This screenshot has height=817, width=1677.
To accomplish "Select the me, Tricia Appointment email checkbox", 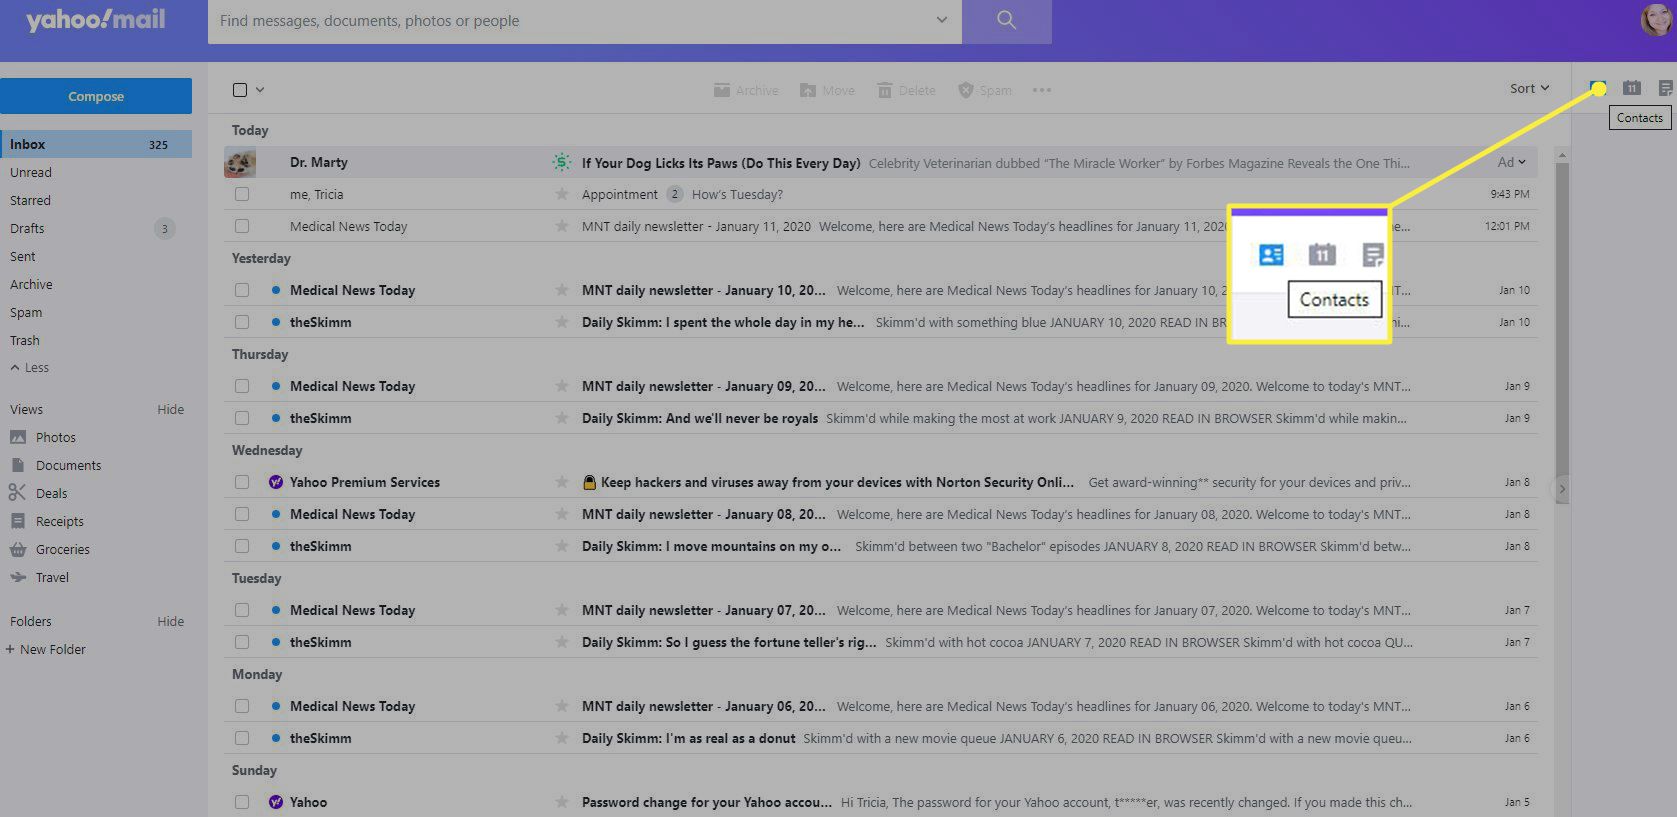I will [242, 194].
